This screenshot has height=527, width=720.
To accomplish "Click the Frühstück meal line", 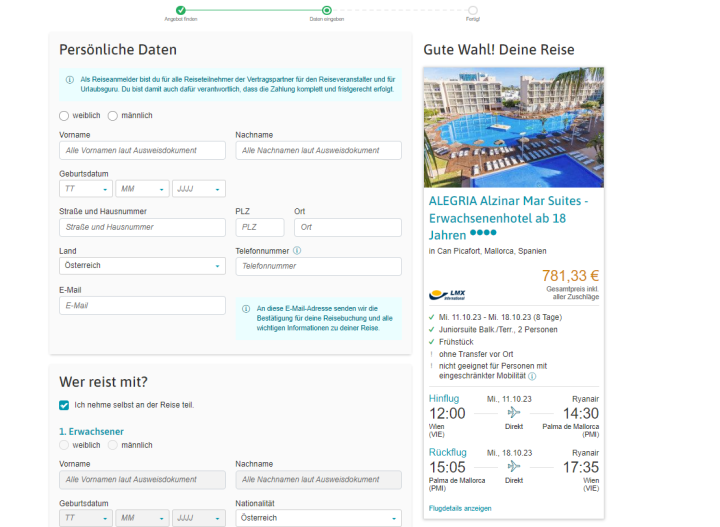I will click(456, 342).
